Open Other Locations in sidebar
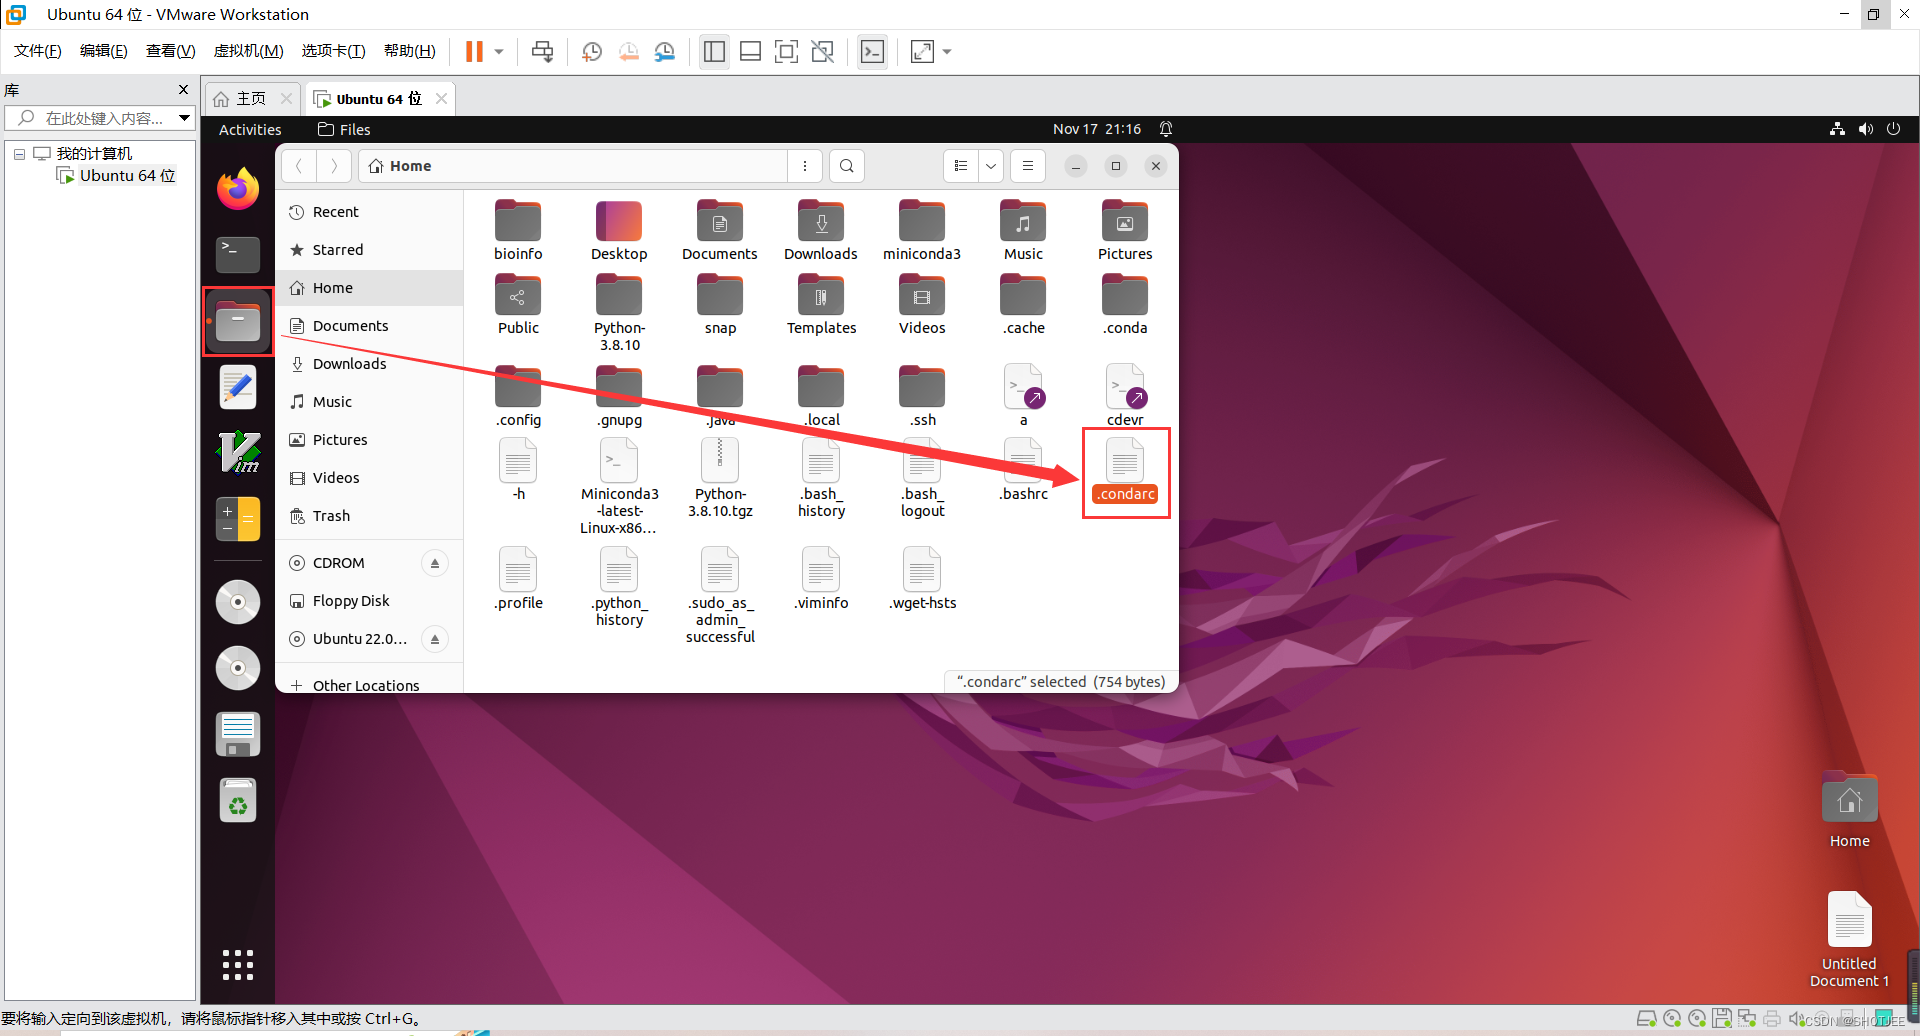This screenshot has width=1920, height=1036. click(x=370, y=685)
